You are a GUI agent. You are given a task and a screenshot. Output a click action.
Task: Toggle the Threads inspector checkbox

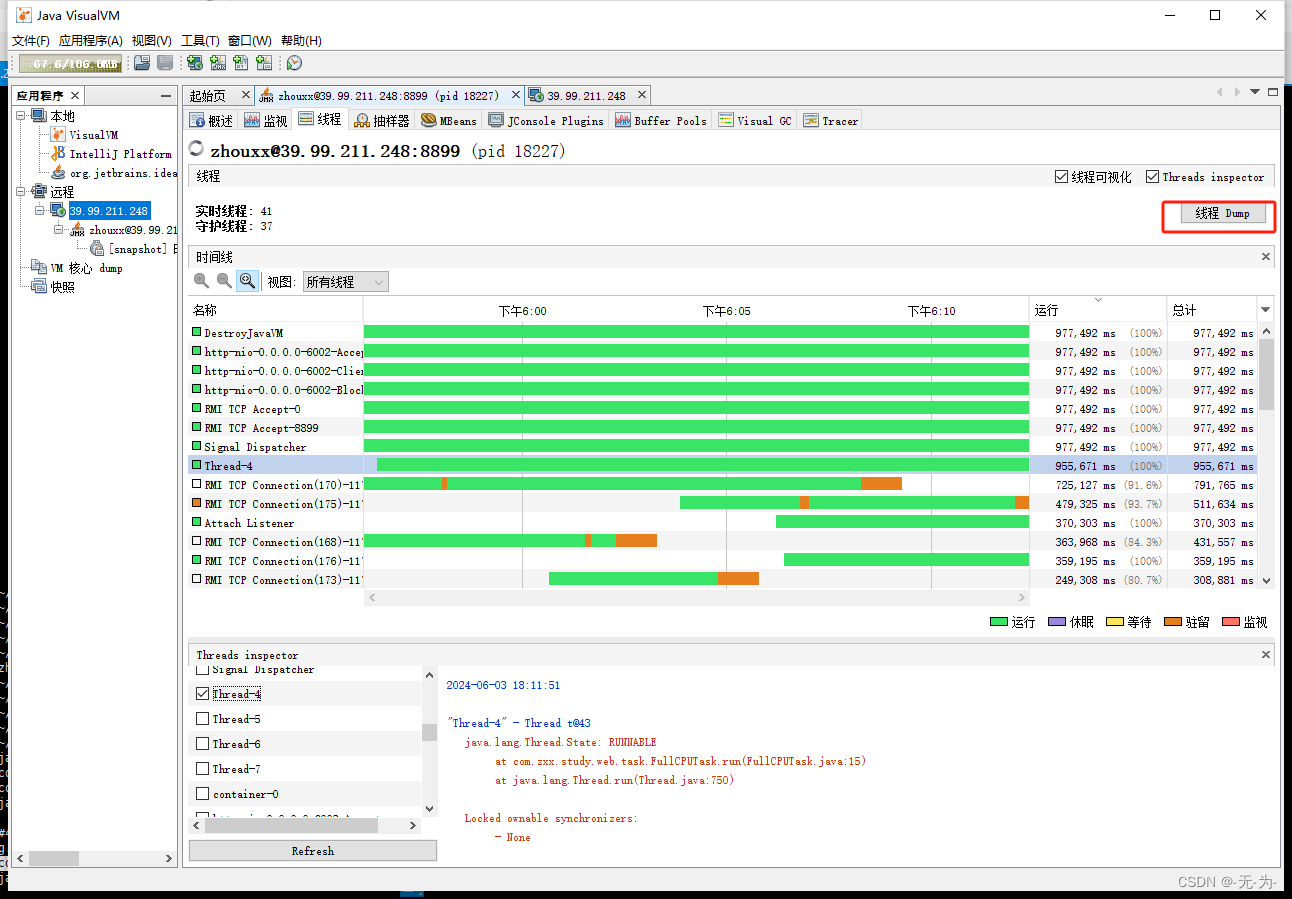[1152, 177]
